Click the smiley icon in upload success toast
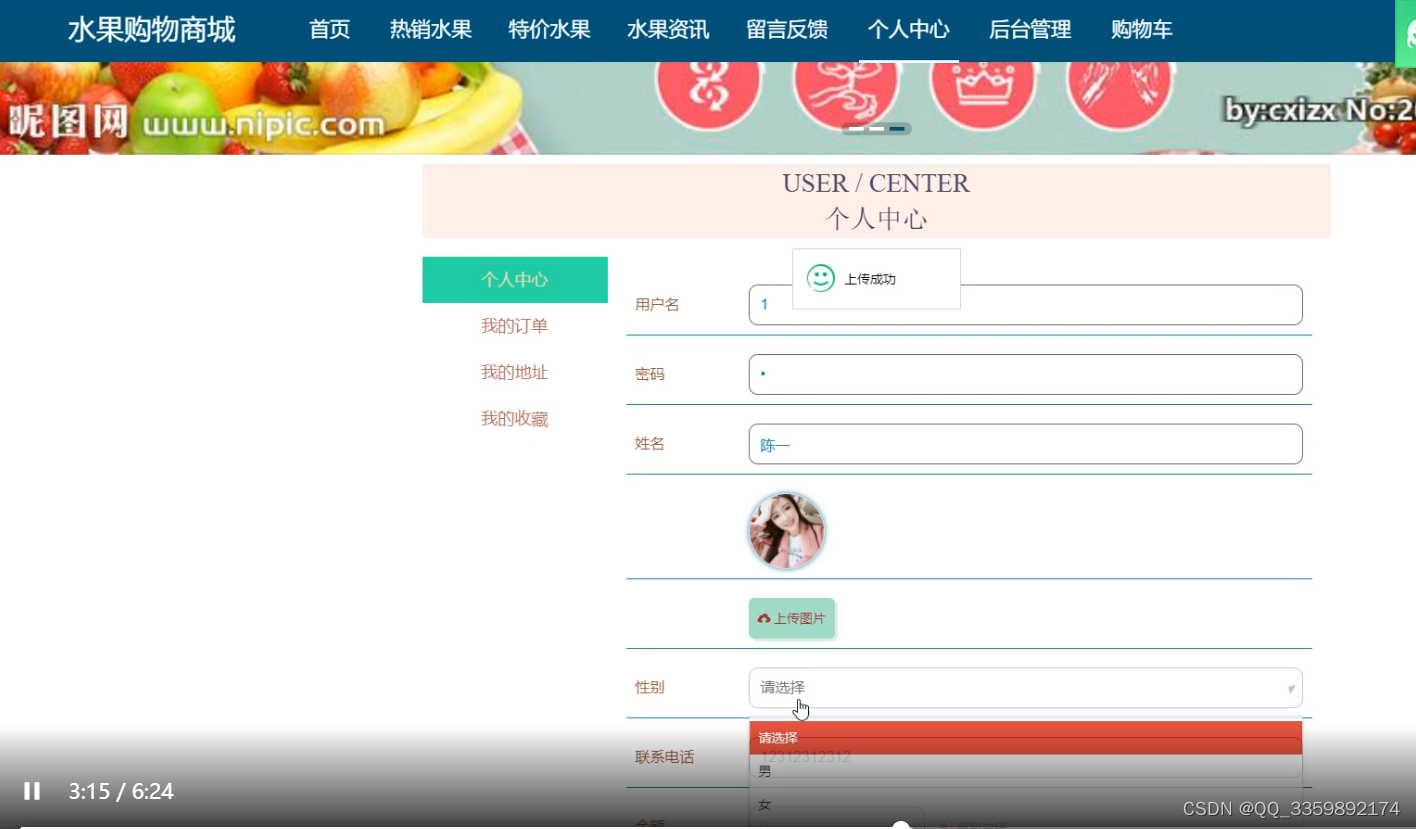This screenshot has width=1416, height=829. point(820,278)
